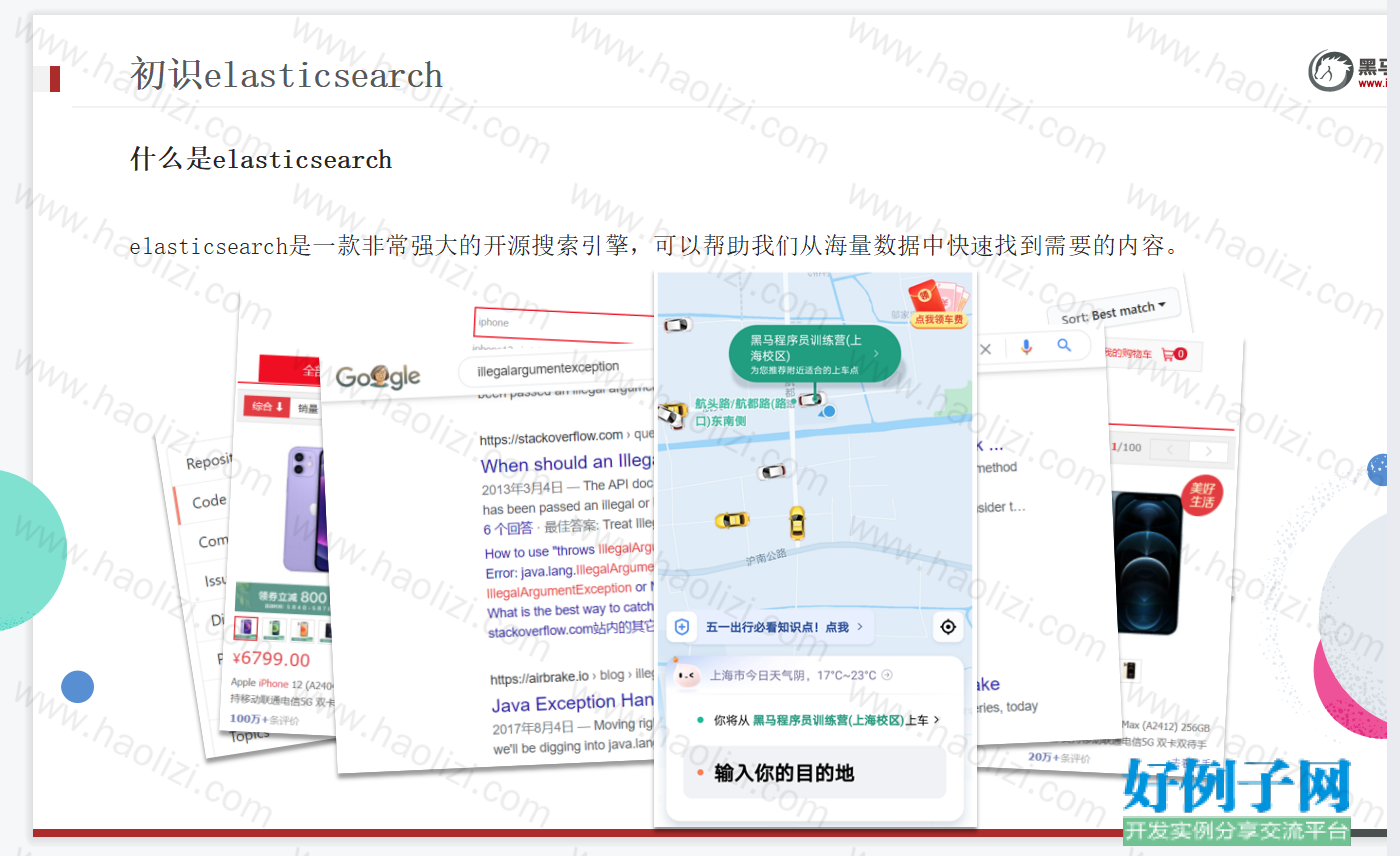Screen dimensions: 1400x856
Task: Tap the blue shield safety icon
Action: click(682, 627)
